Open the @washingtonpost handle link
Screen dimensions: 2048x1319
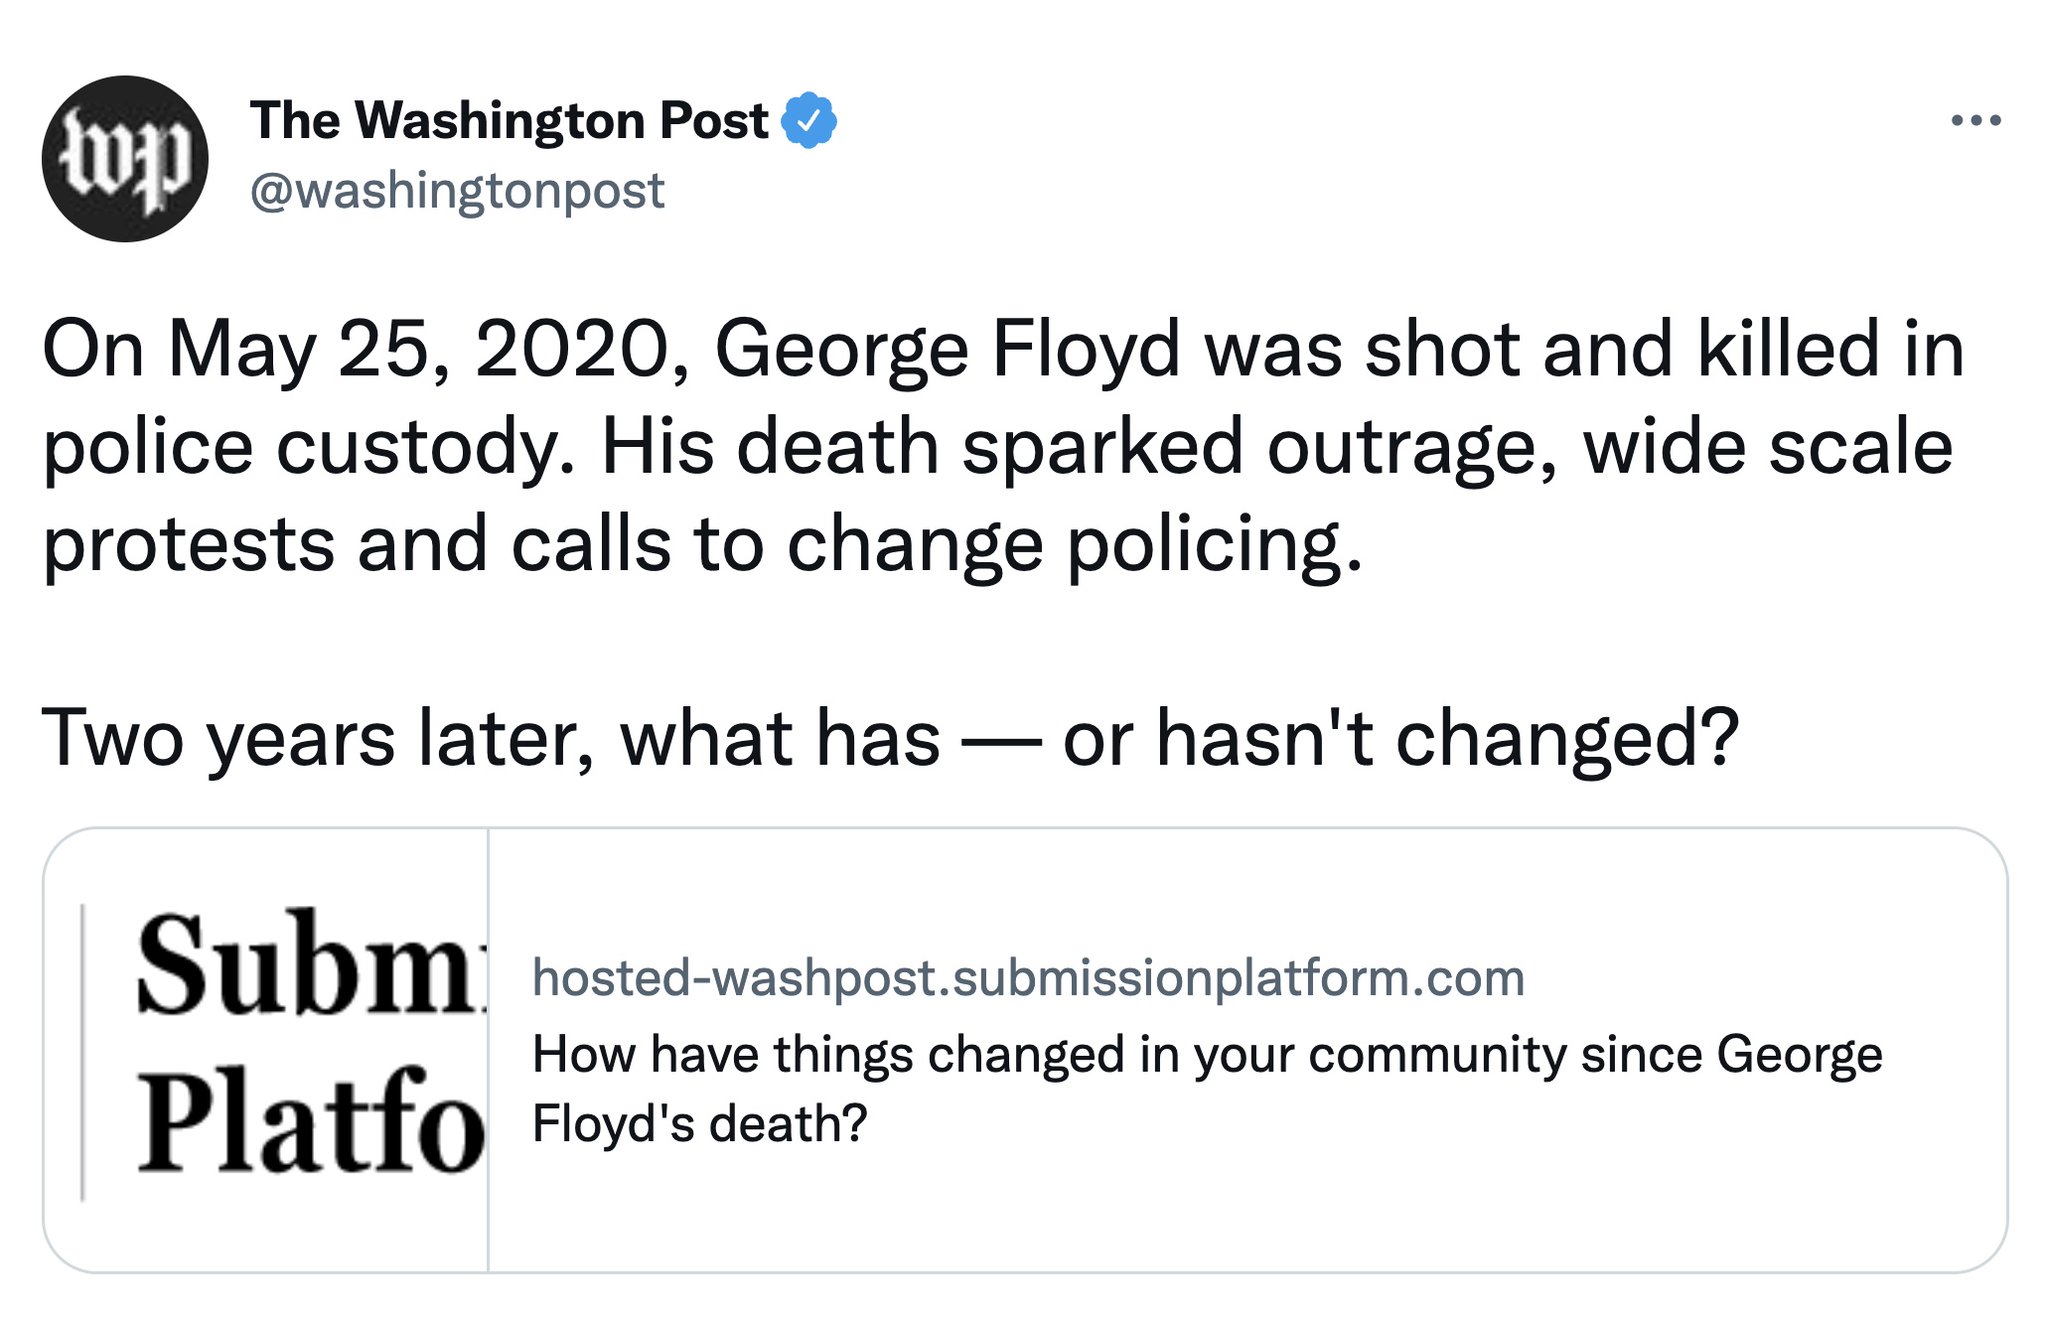pyautogui.click(x=457, y=190)
